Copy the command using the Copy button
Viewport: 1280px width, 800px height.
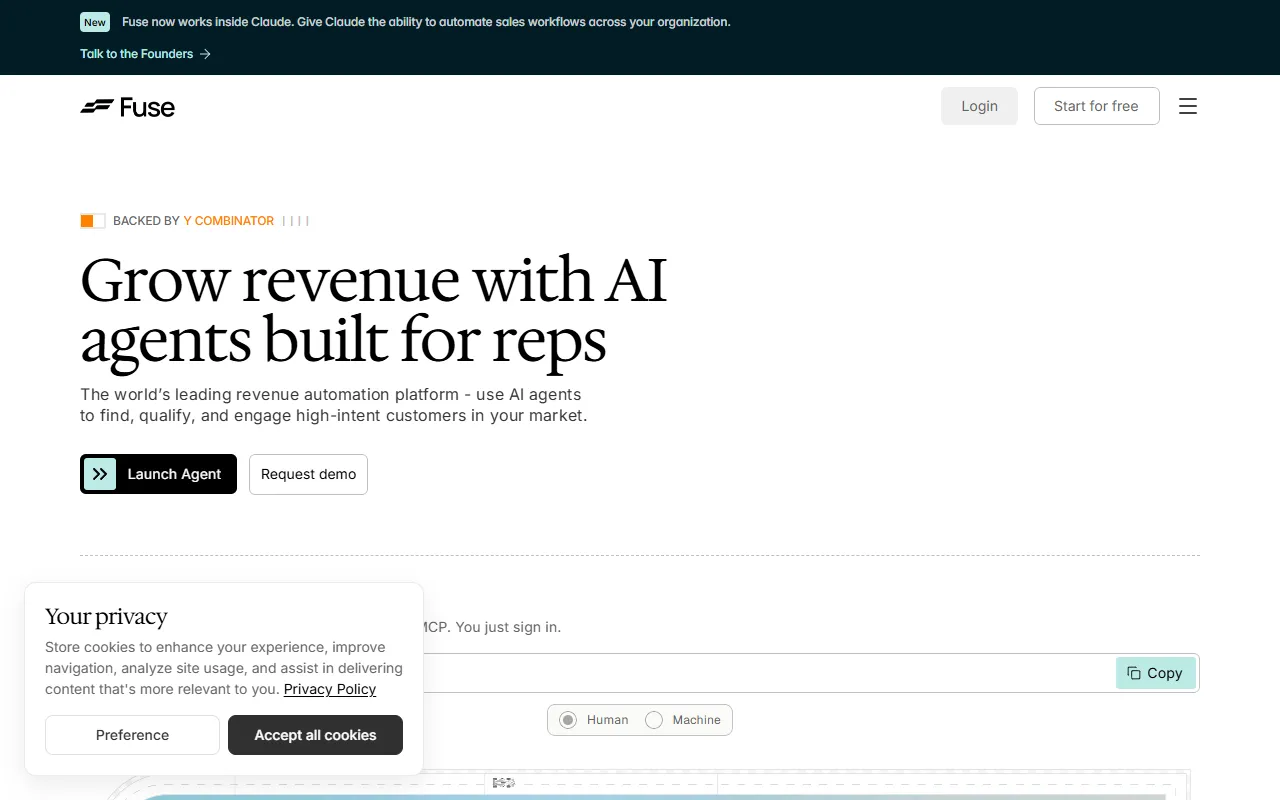click(1155, 673)
